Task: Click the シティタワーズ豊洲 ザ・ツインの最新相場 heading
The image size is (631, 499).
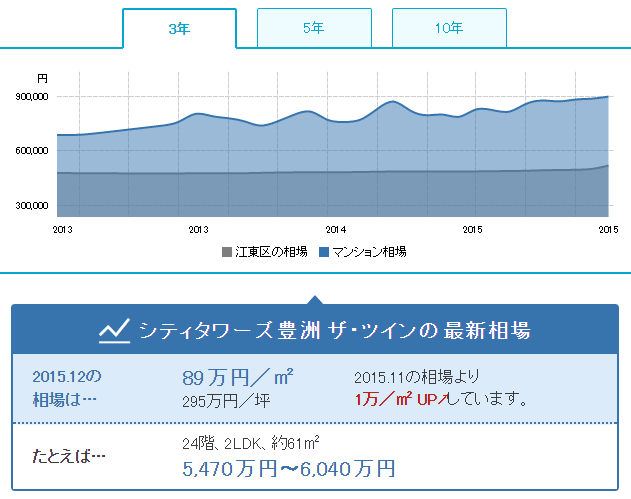Action: tap(335, 331)
